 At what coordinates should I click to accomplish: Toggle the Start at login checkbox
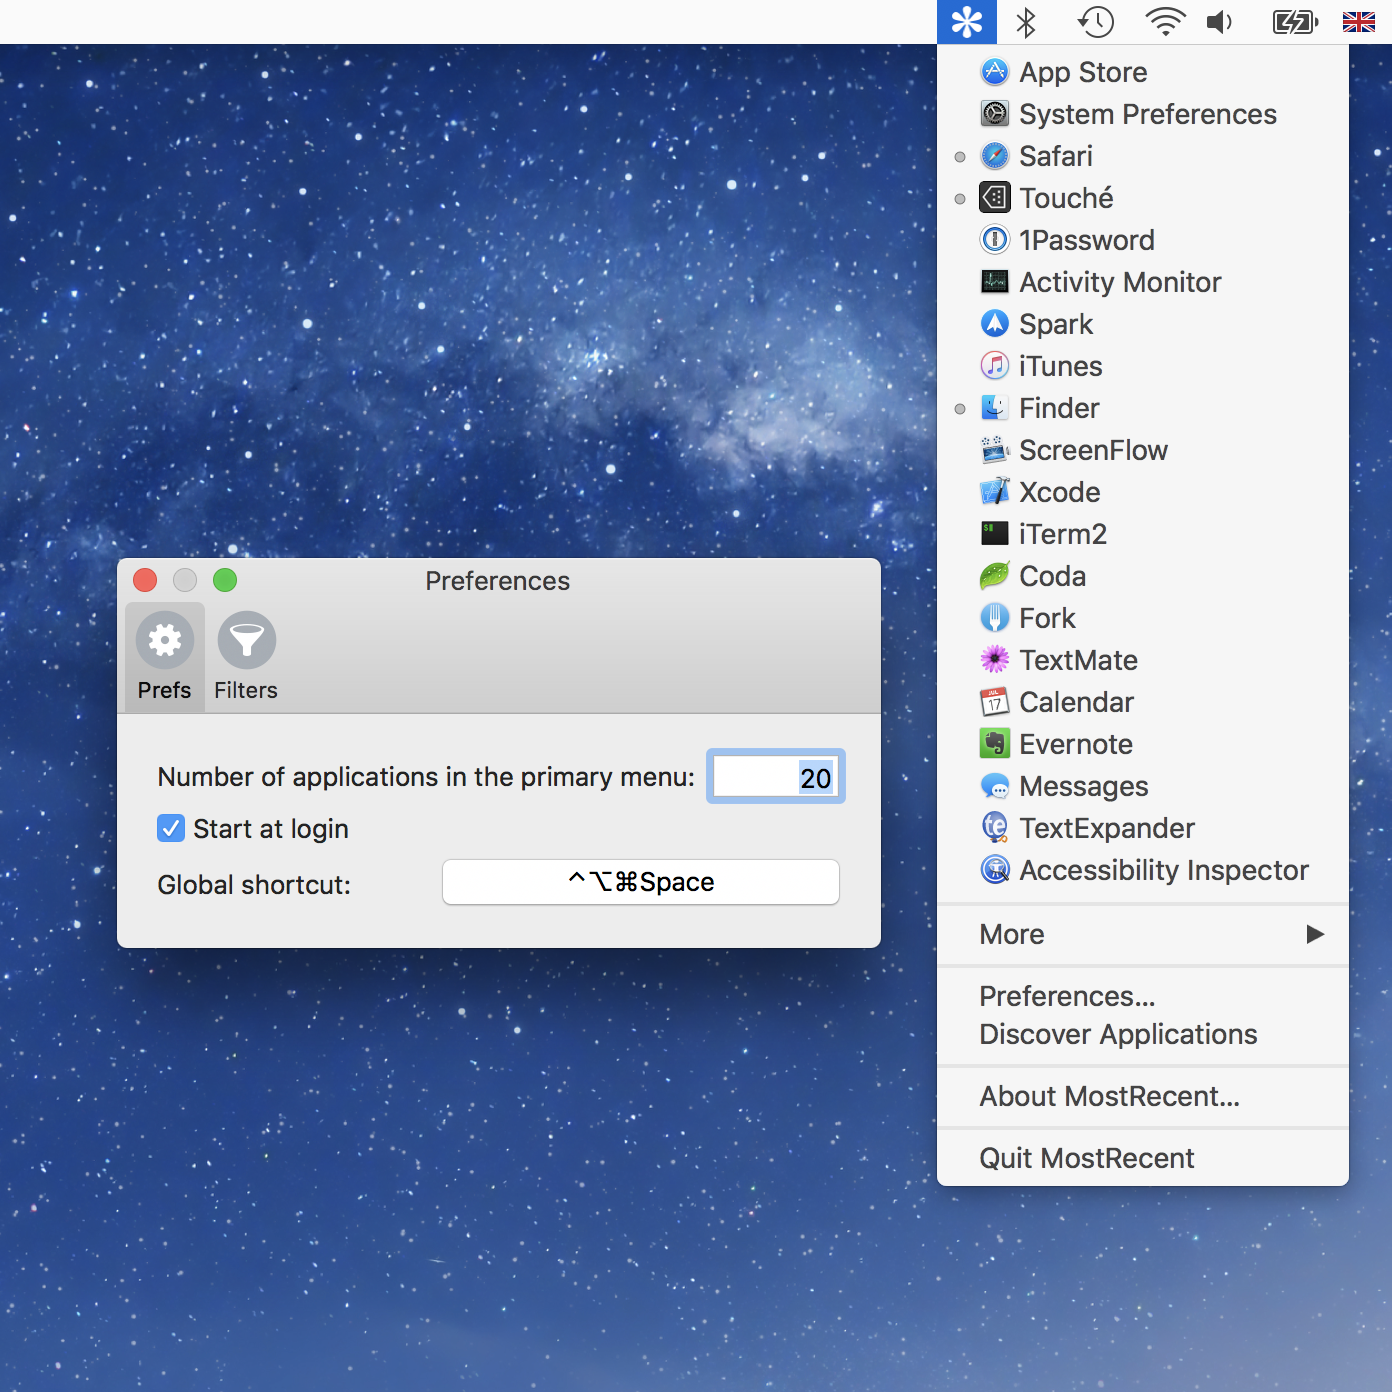pos(171,828)
